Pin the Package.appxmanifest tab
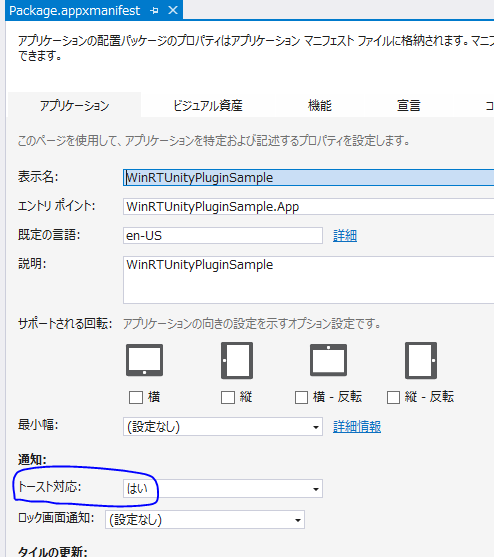This screenshot has width=494, height=557. [154, 11]
